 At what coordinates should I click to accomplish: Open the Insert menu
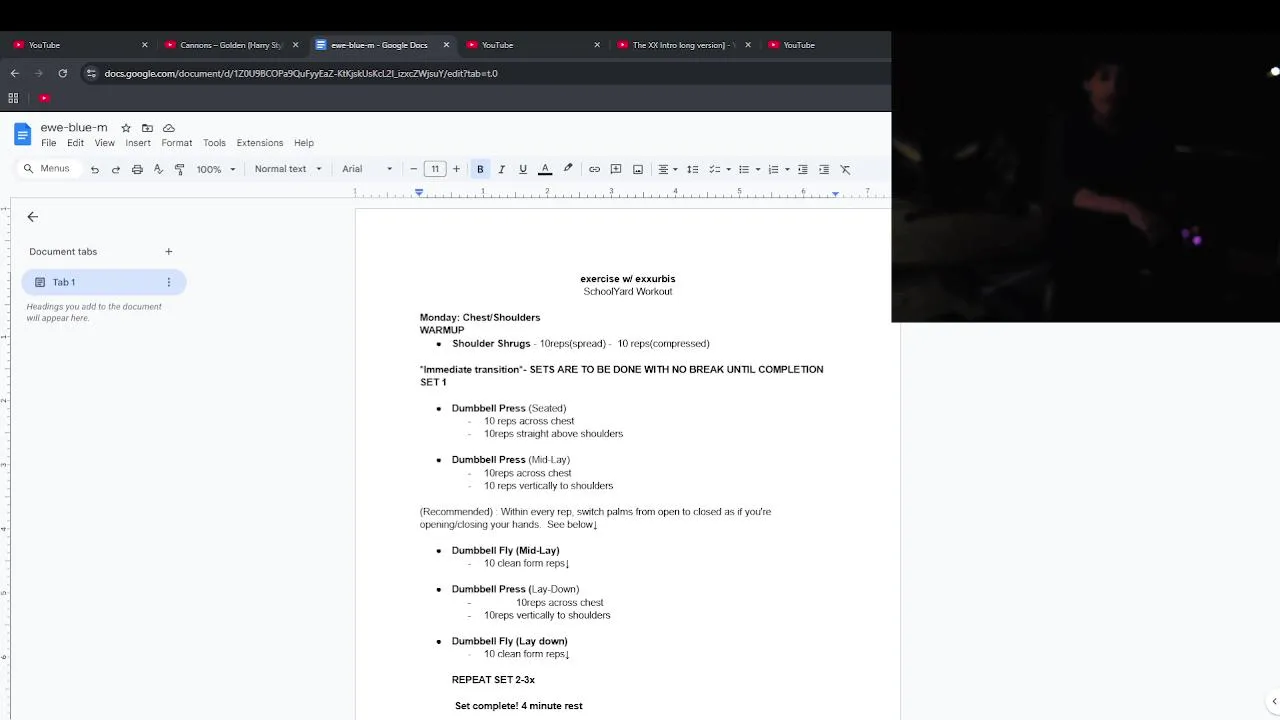point(138,143)
